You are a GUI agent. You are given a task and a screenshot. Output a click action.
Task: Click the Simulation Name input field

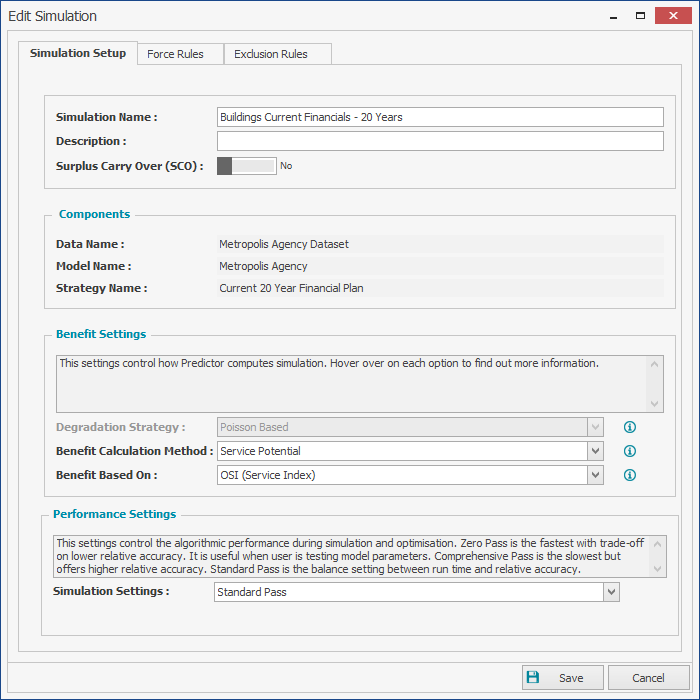point(440,117)
